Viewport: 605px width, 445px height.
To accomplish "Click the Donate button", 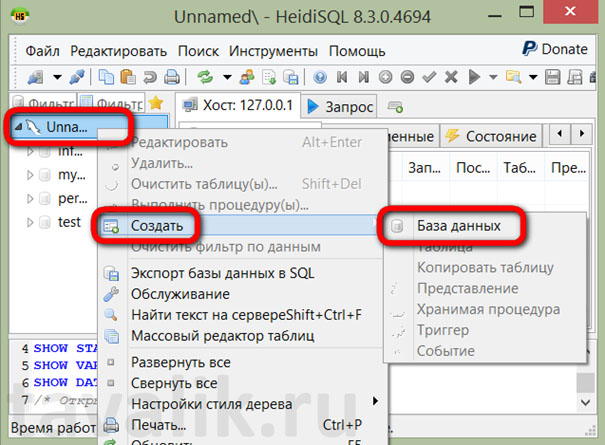I will [555, 49].
